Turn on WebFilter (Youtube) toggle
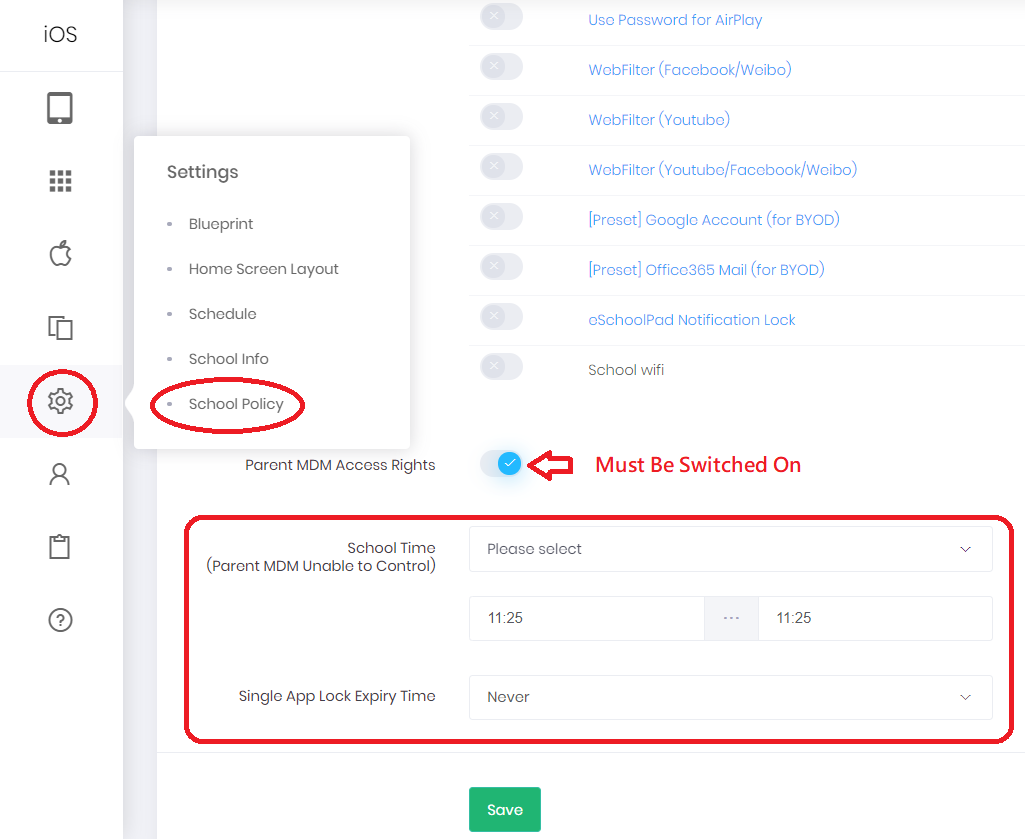1025x839 pixels. tap(501, 116)
